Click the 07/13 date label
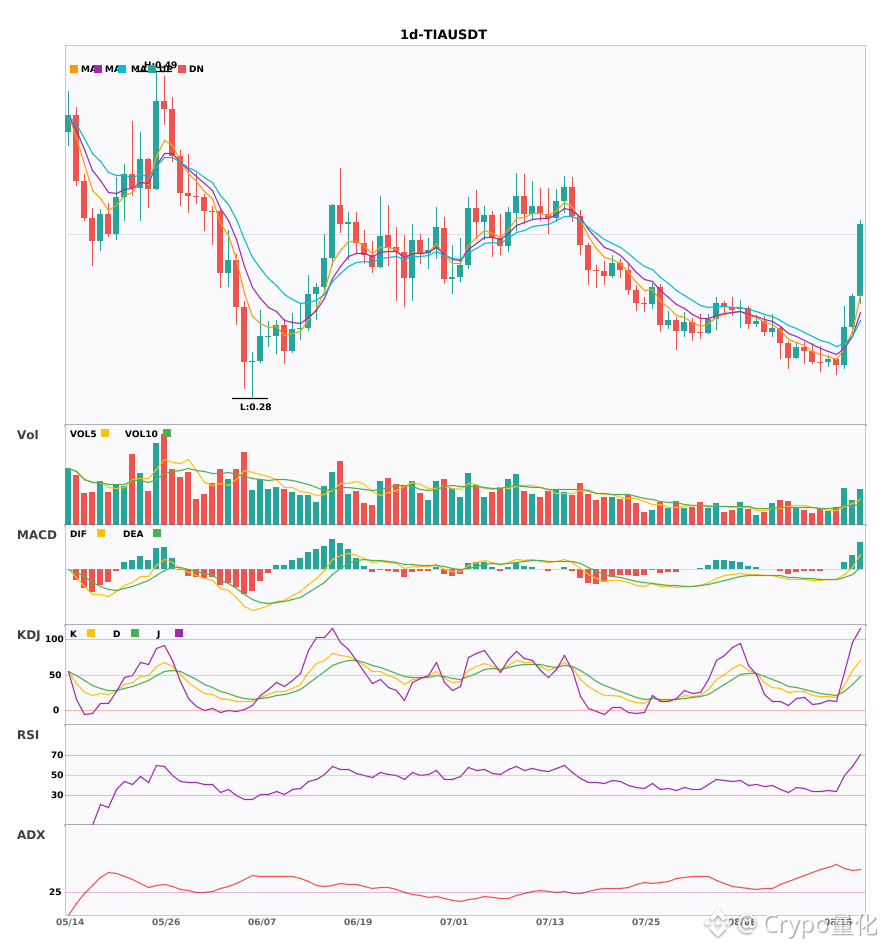The width and height of the screenshot is (885, 950). click(550, 922)
